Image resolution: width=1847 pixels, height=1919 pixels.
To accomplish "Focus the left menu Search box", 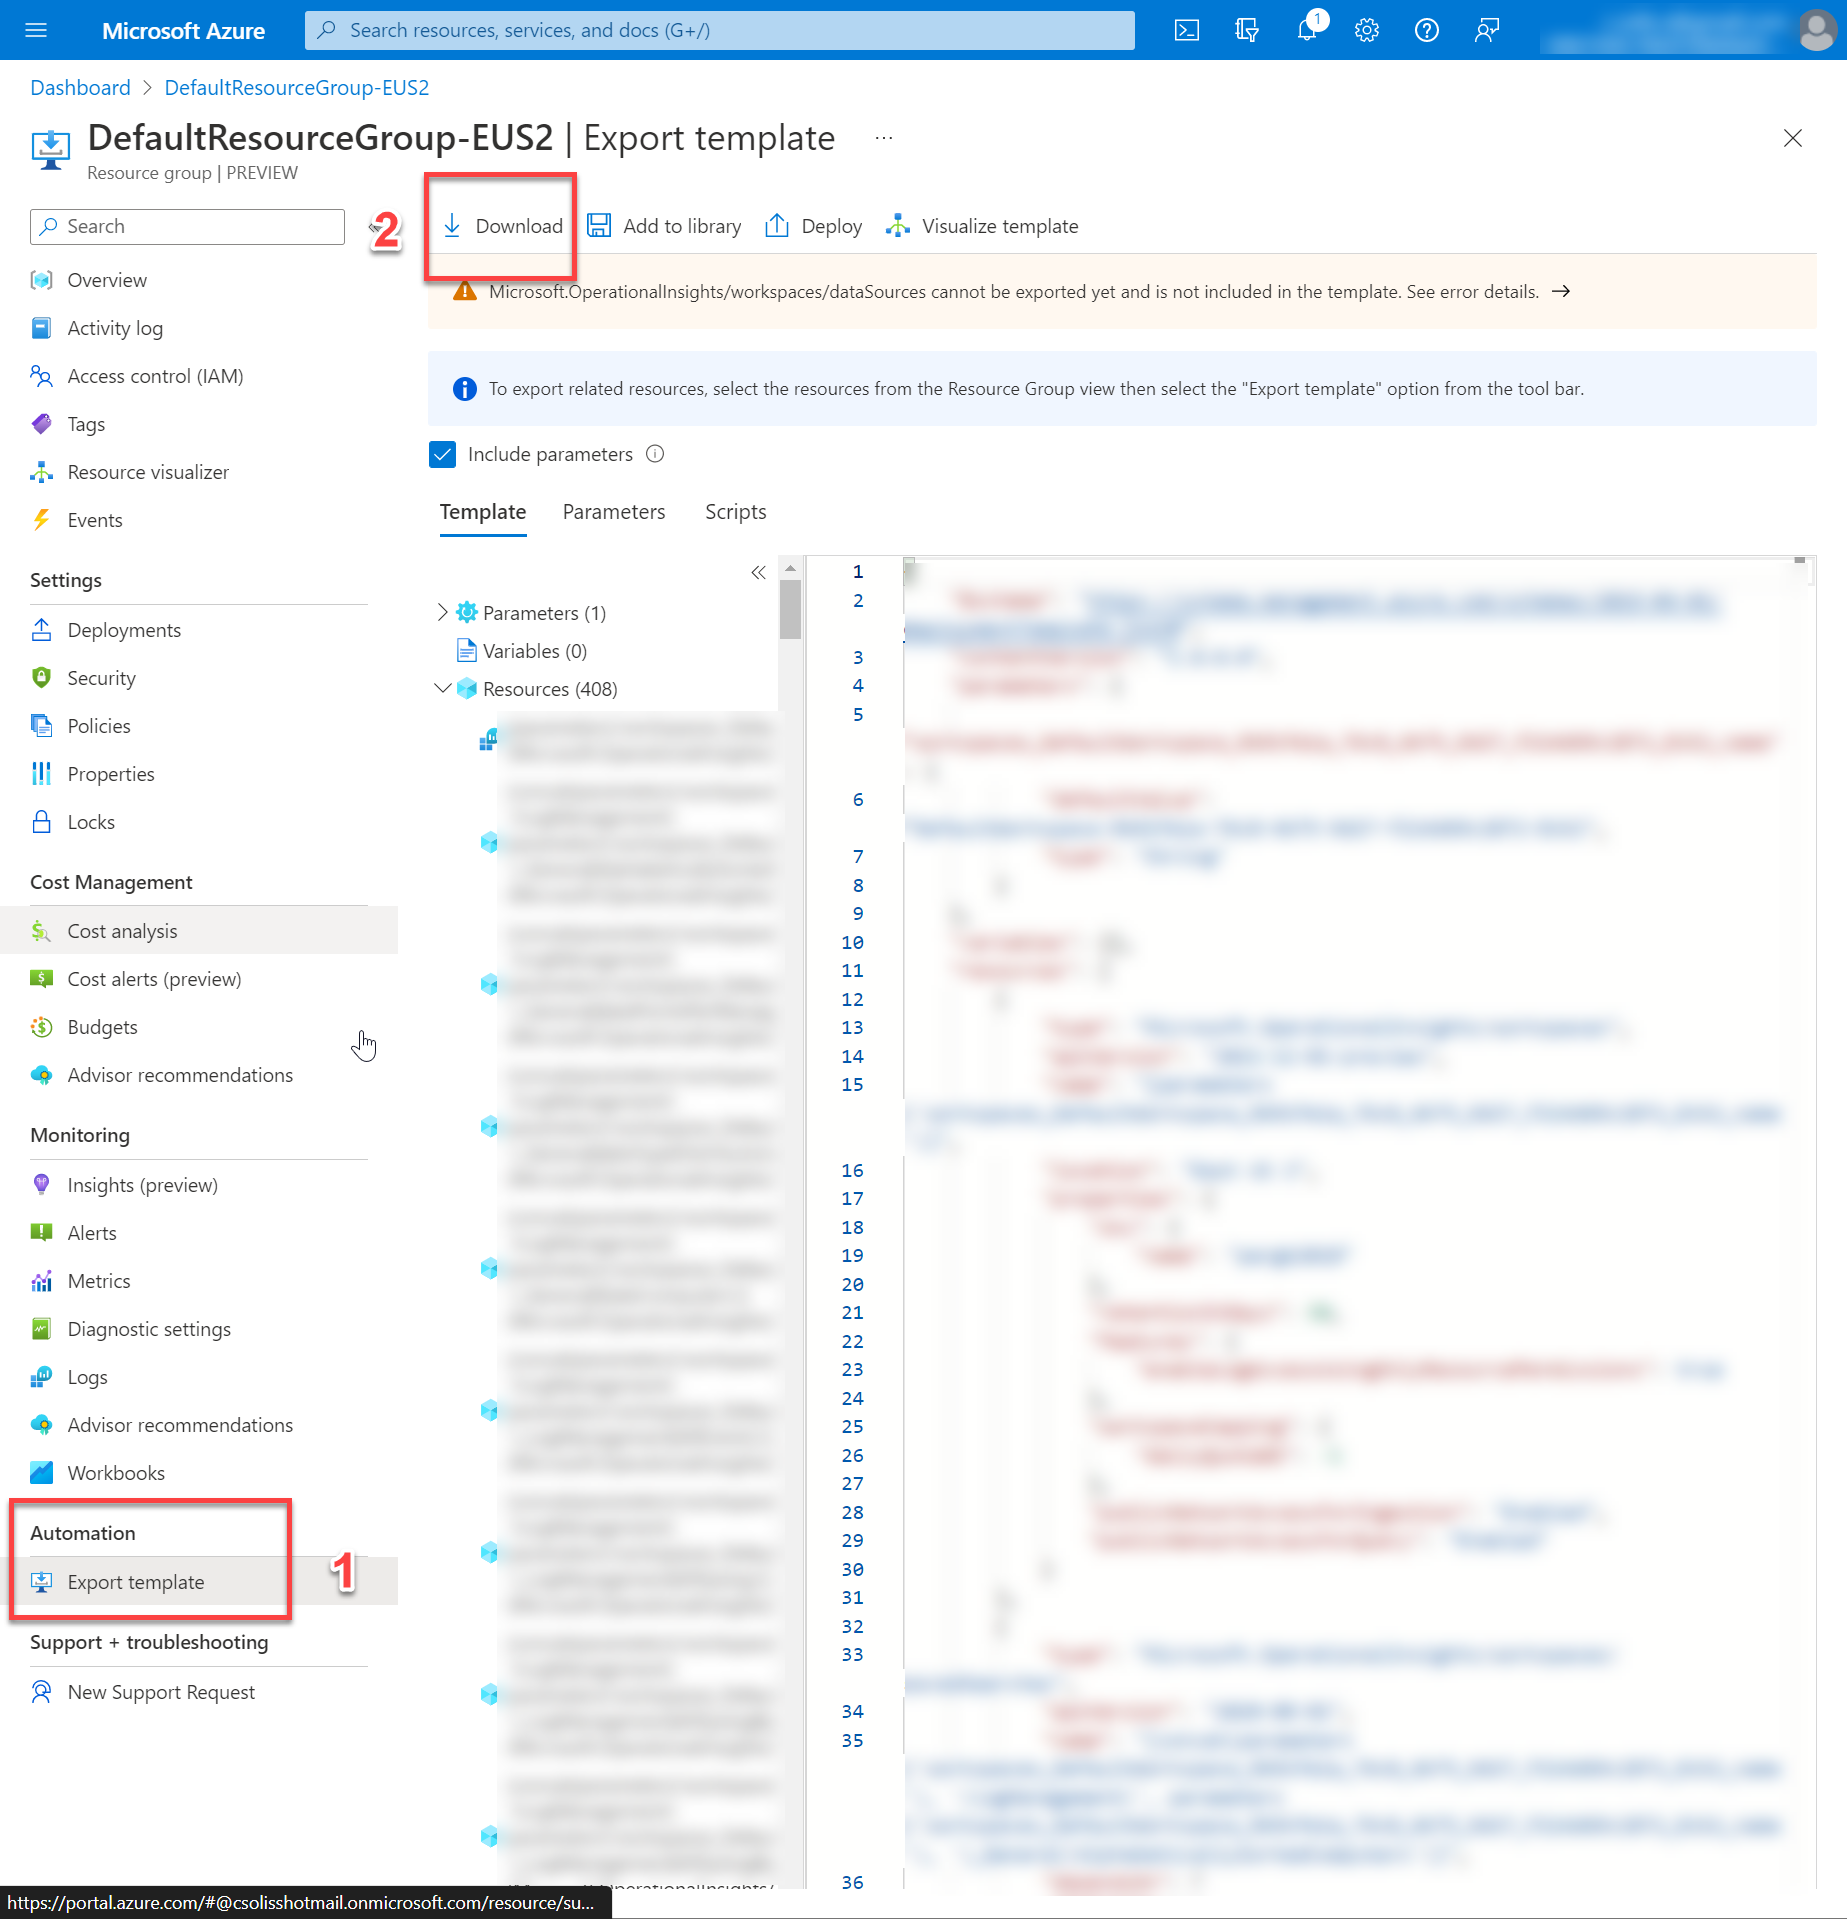I will click(x=187, y=226).
